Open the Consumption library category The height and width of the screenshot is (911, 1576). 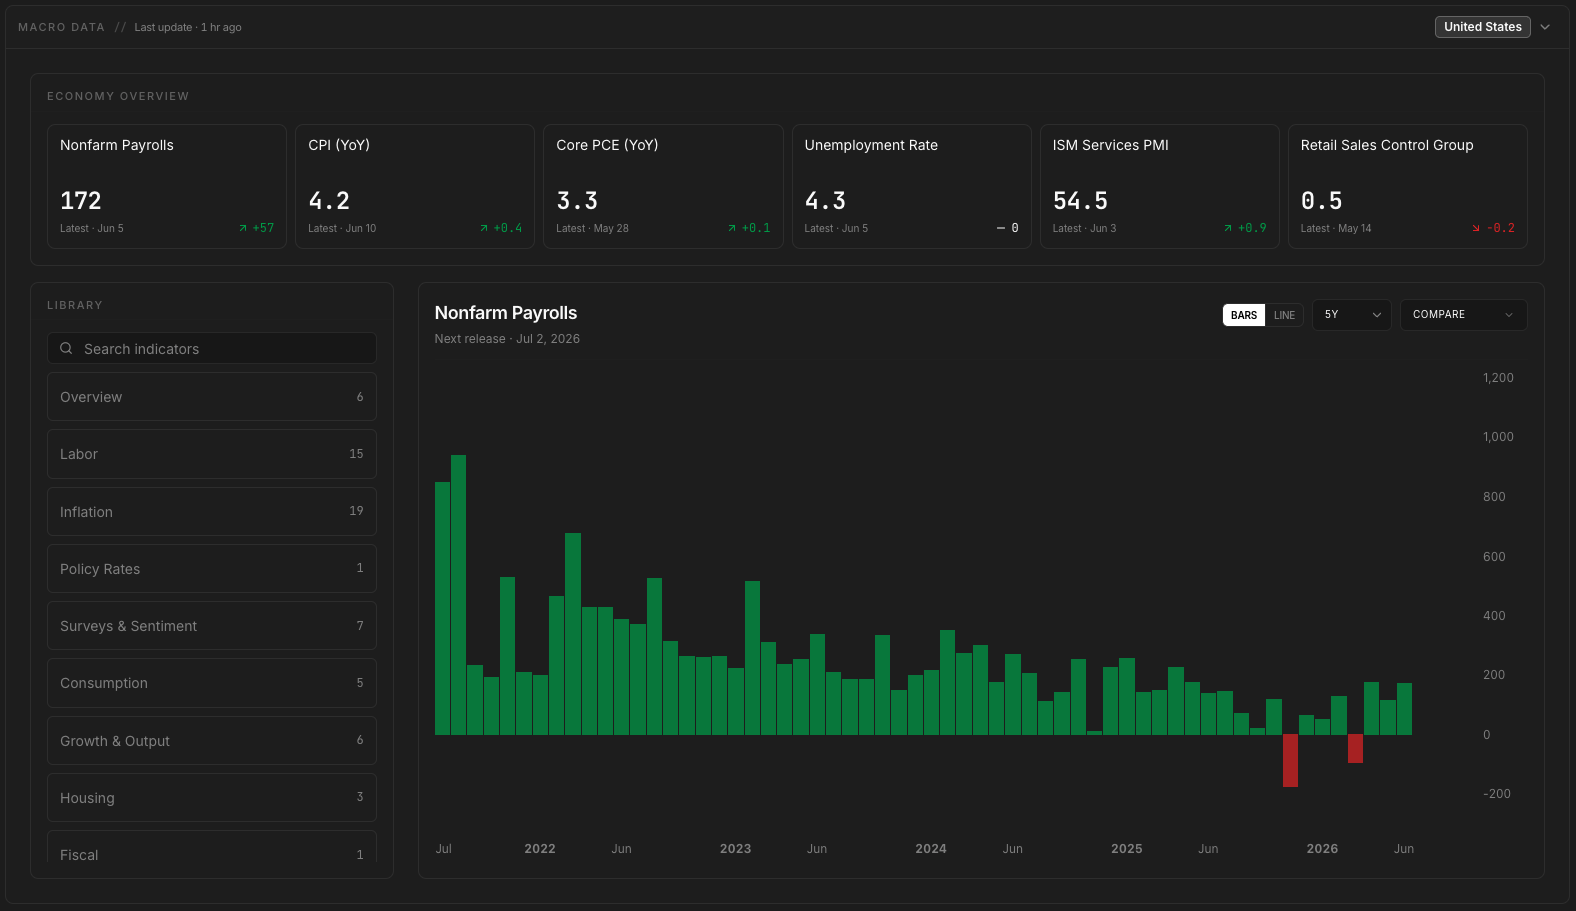point(212,683)
